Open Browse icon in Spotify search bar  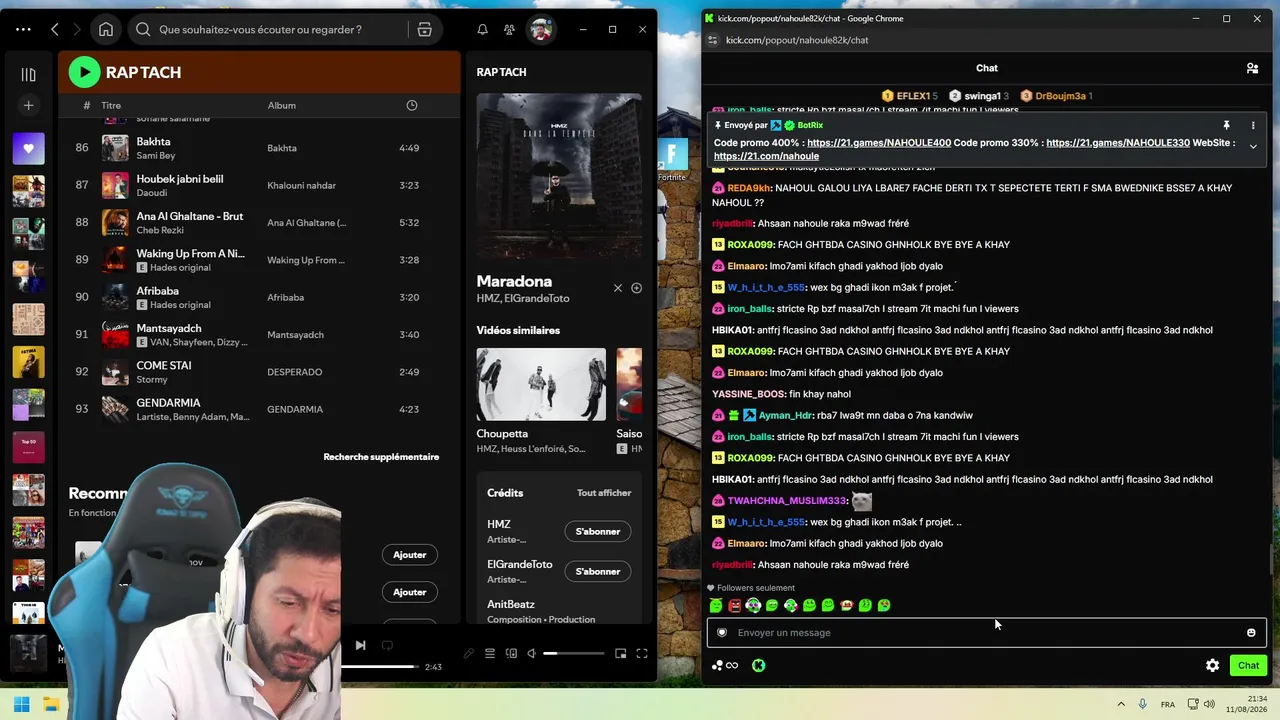tap(425, 30)
